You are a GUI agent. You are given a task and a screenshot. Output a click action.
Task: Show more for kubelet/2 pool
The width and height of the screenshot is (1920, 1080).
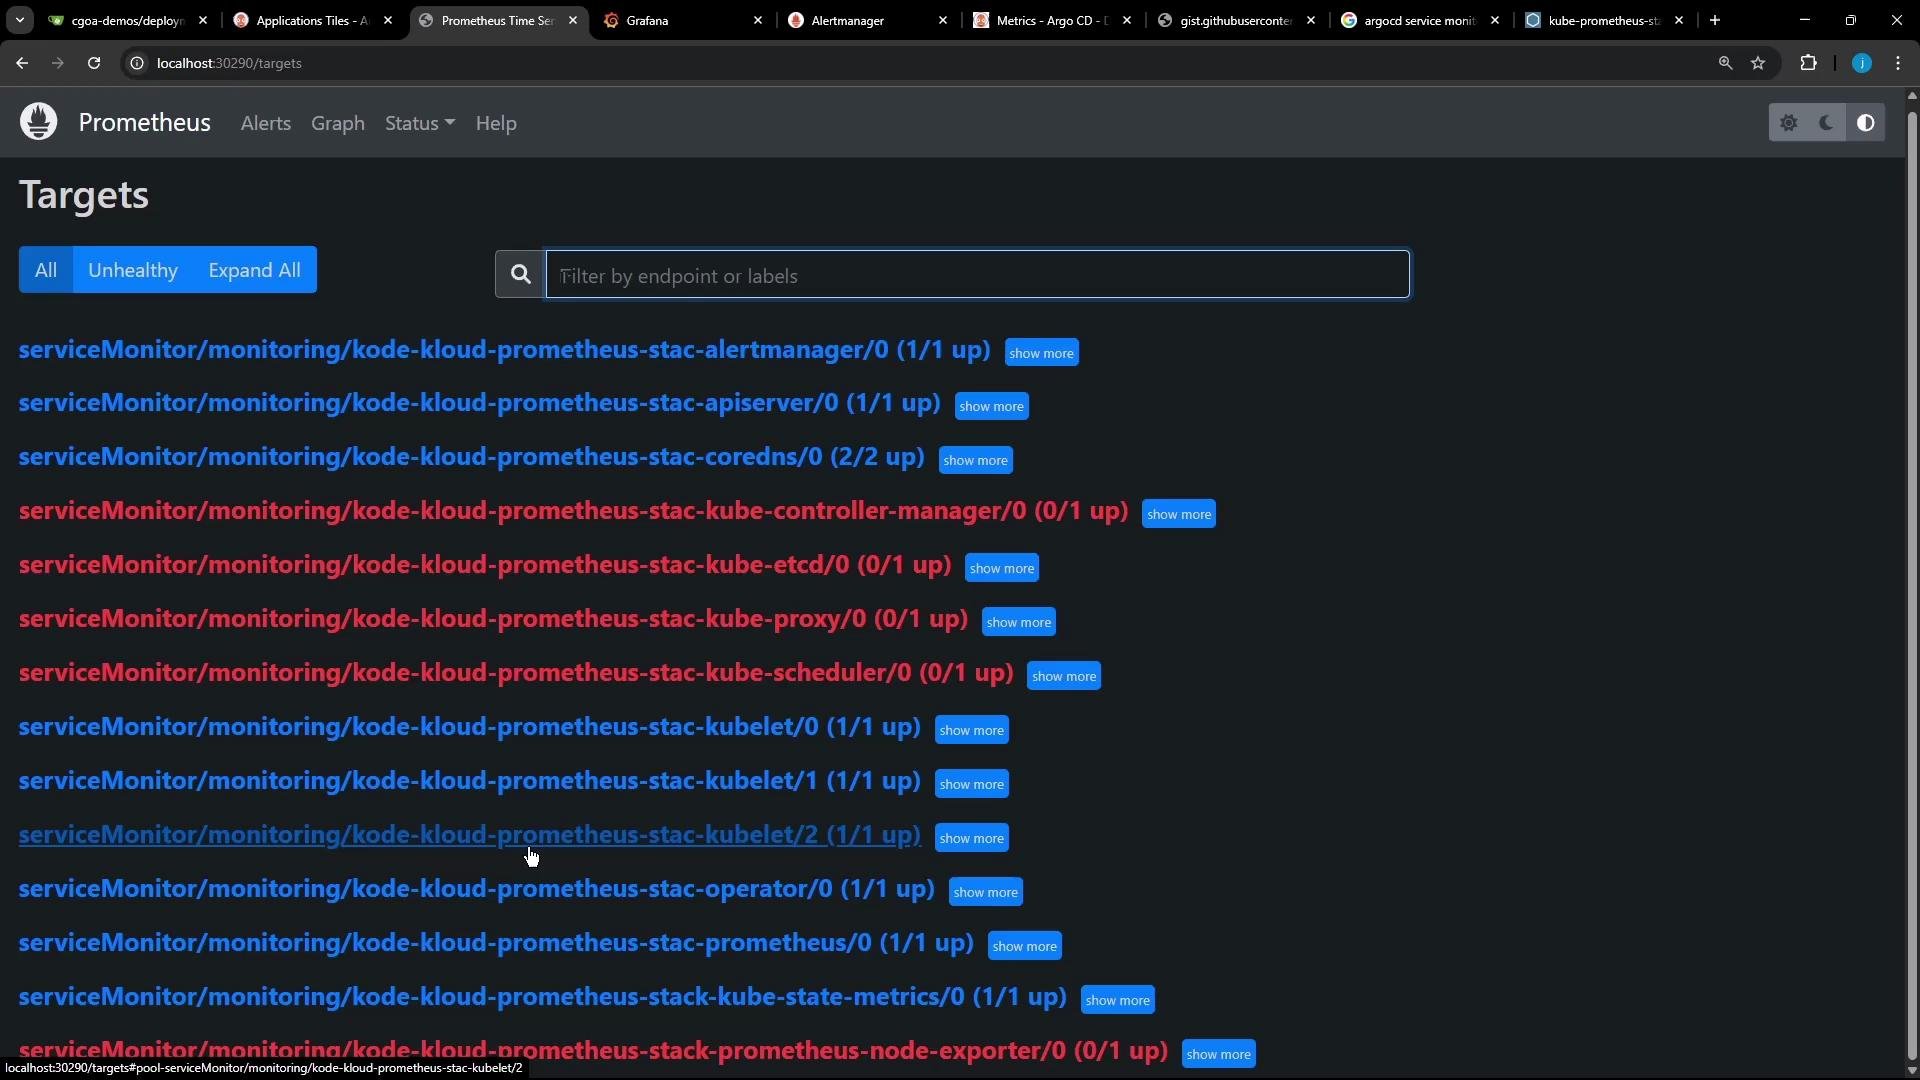pyautogui.click(x=971, y=838)
